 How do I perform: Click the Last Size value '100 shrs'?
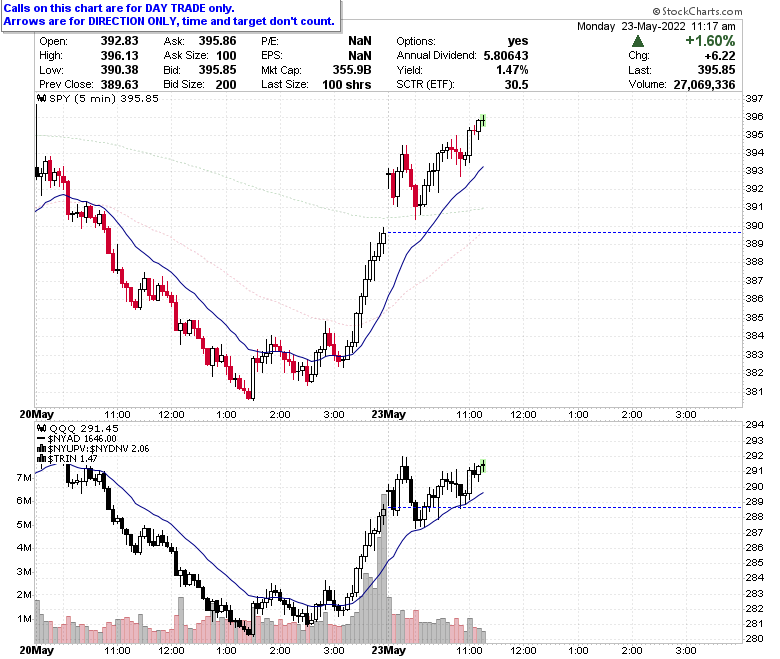[347, 85]
